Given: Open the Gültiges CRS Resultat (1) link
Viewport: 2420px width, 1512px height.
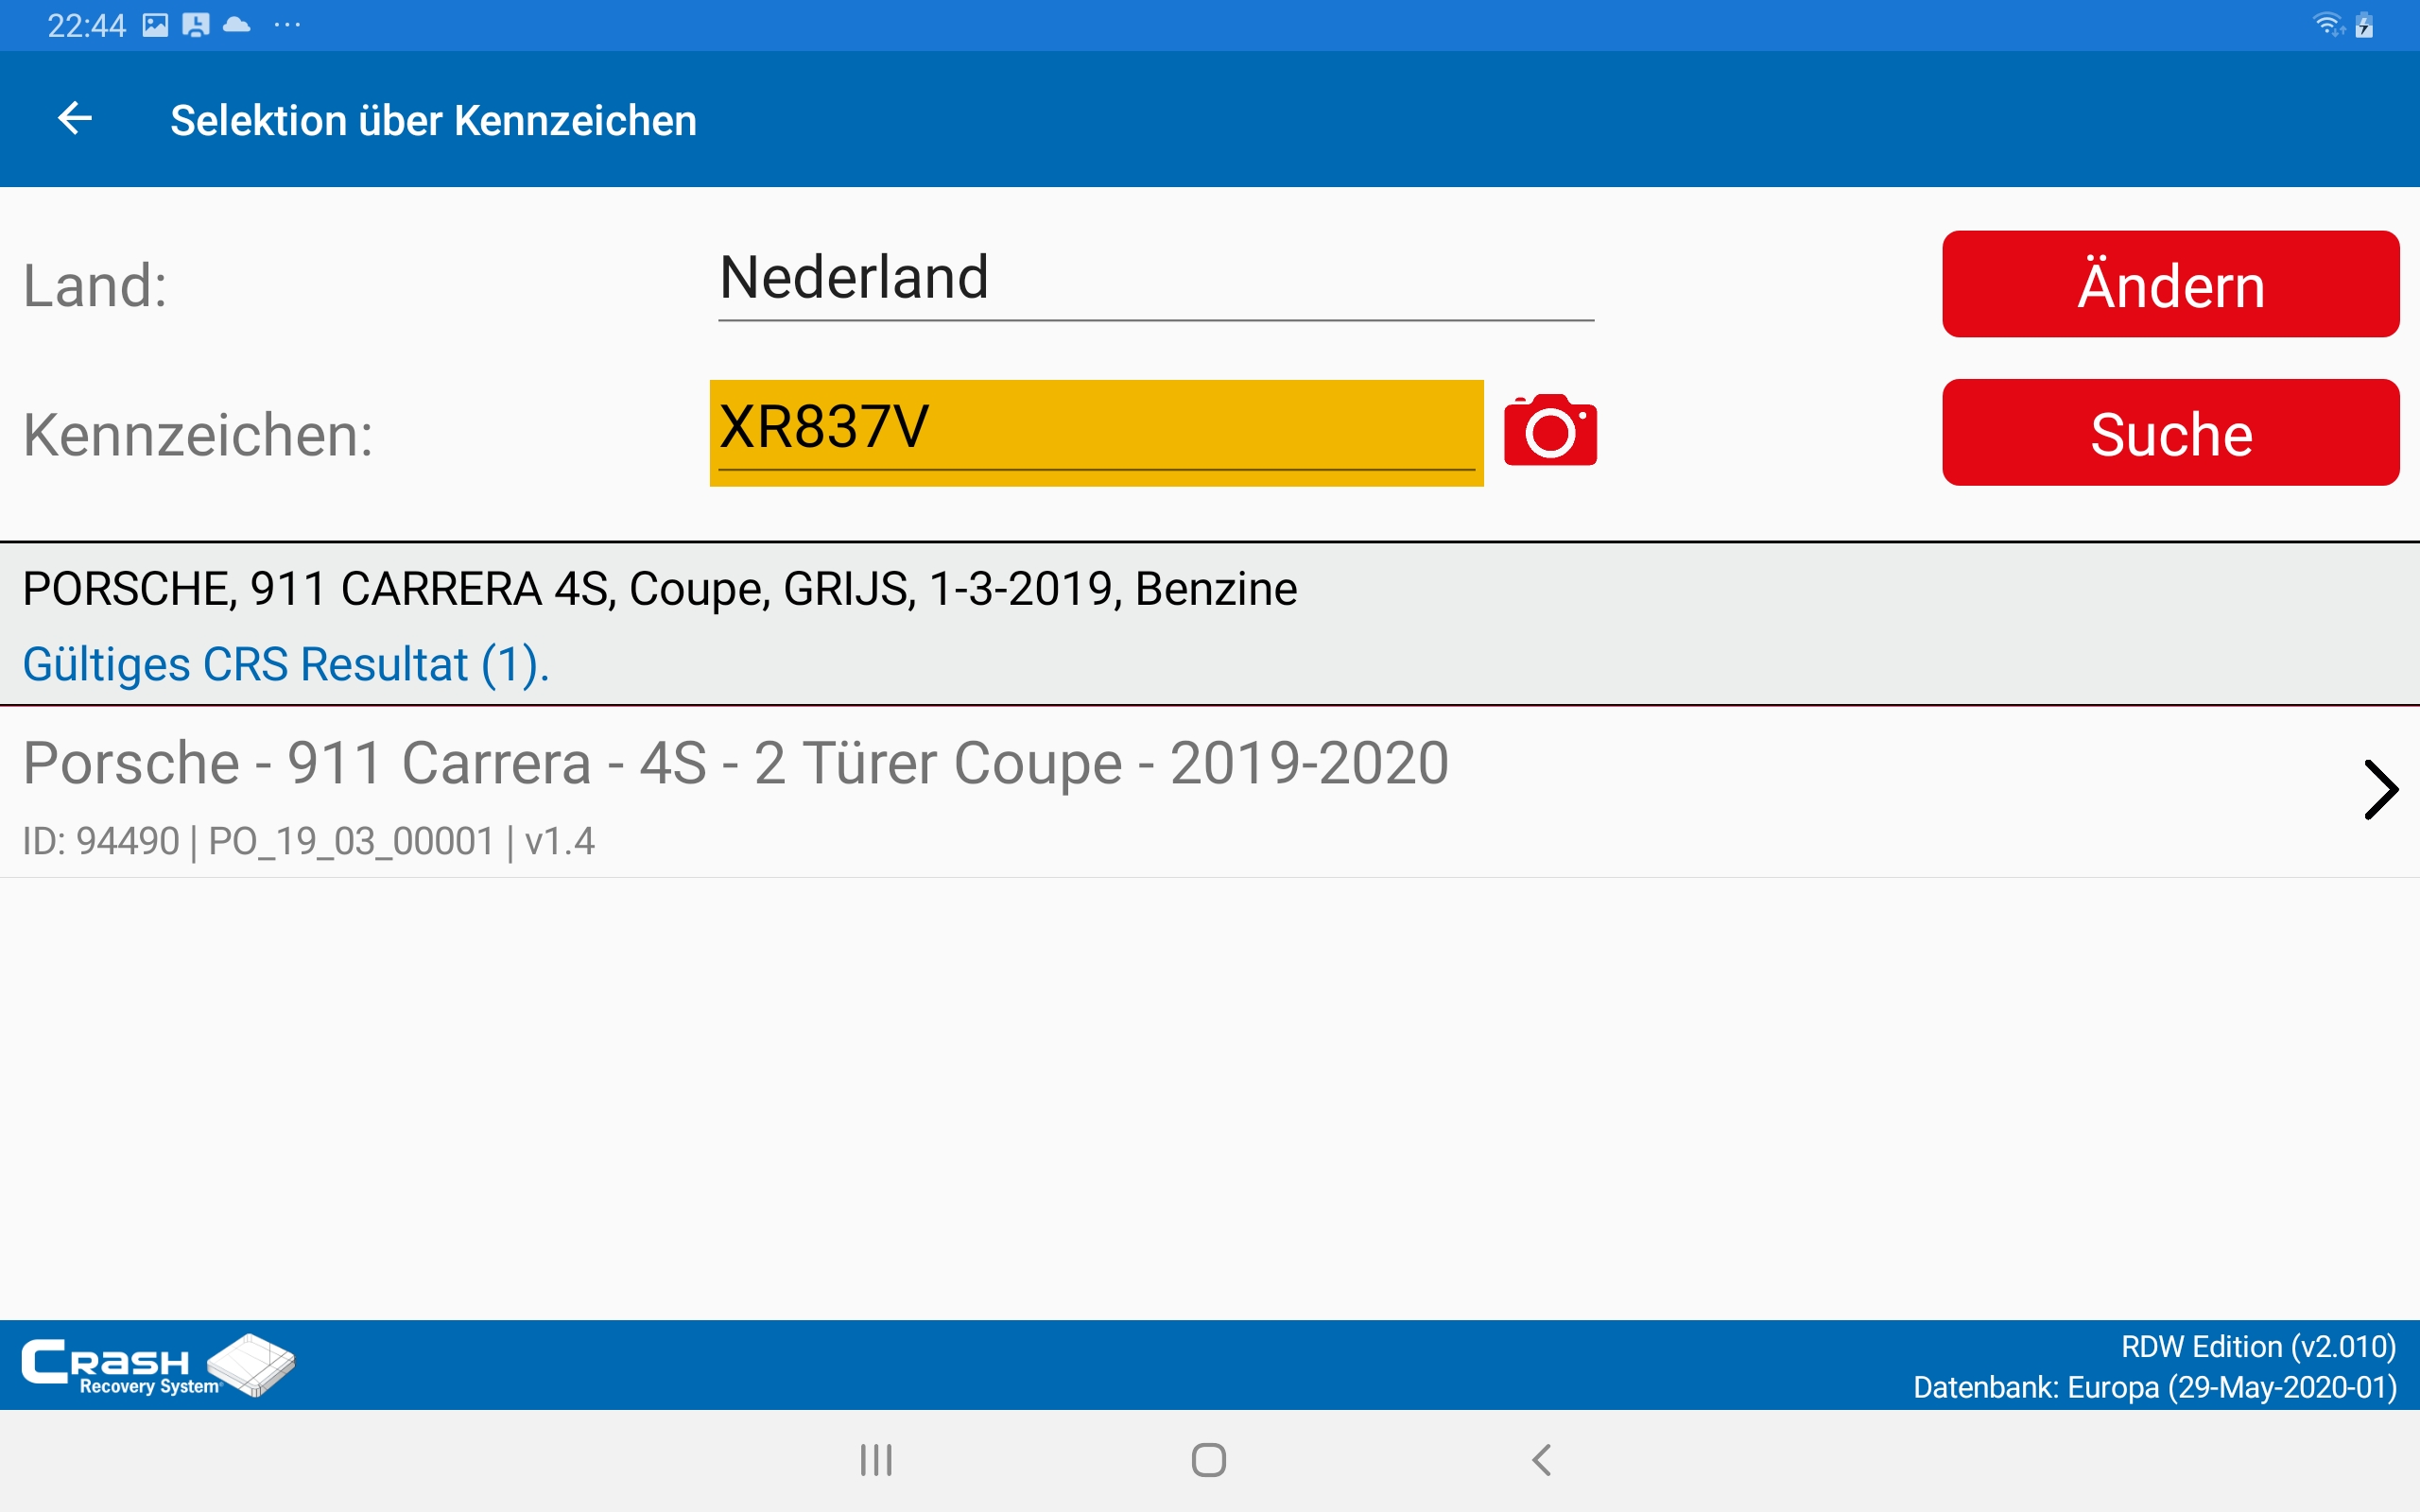Looking at the screenshot, I should [286, 664].
